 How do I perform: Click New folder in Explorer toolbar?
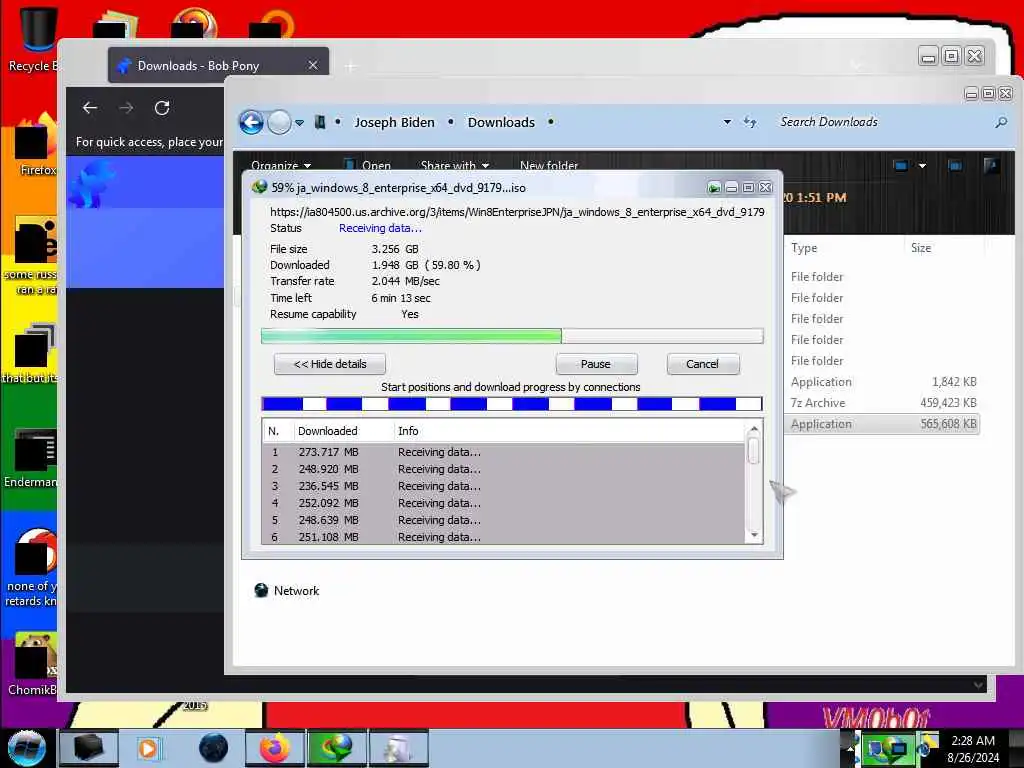[549, 165]
